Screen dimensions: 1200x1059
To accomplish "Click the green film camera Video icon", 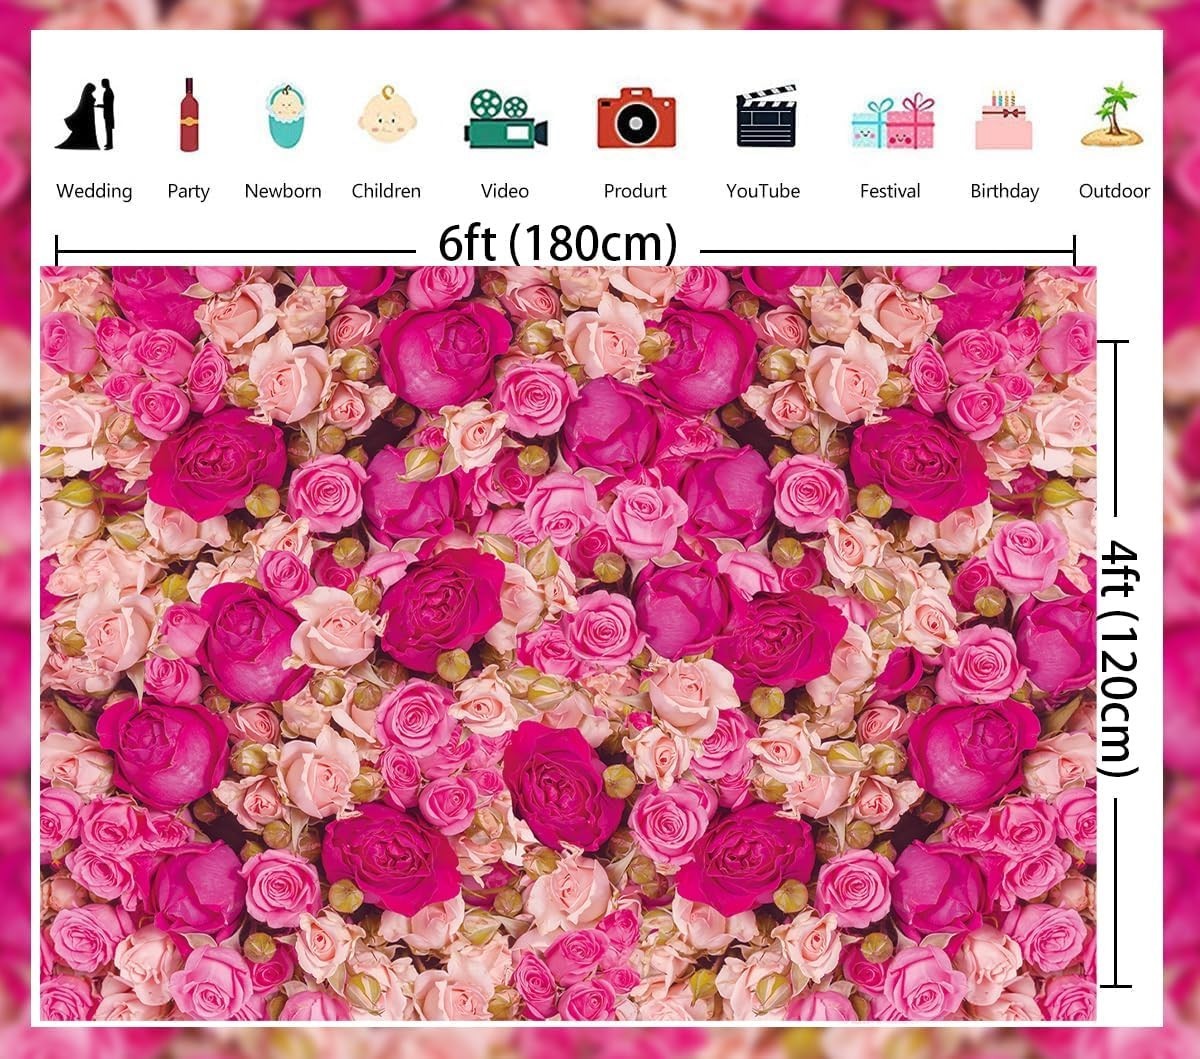I will click(505, 119).
